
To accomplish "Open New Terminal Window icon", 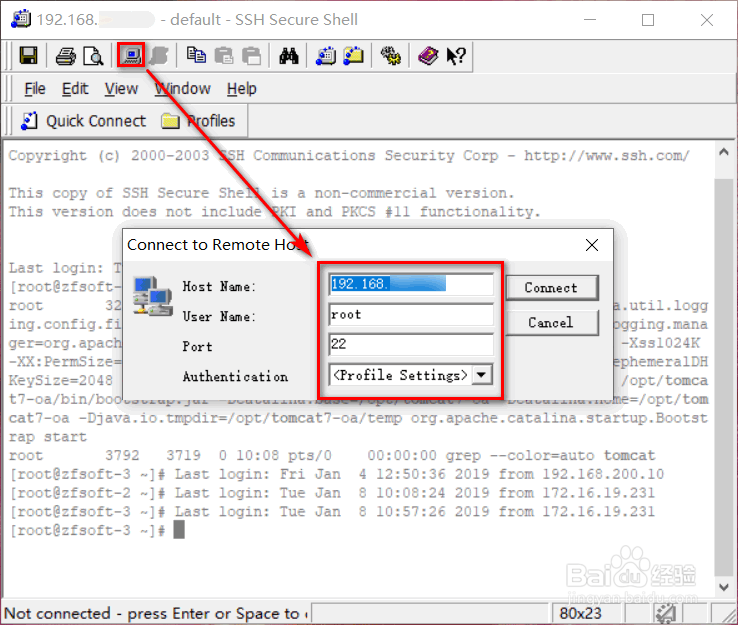I will tap(326, 56).
